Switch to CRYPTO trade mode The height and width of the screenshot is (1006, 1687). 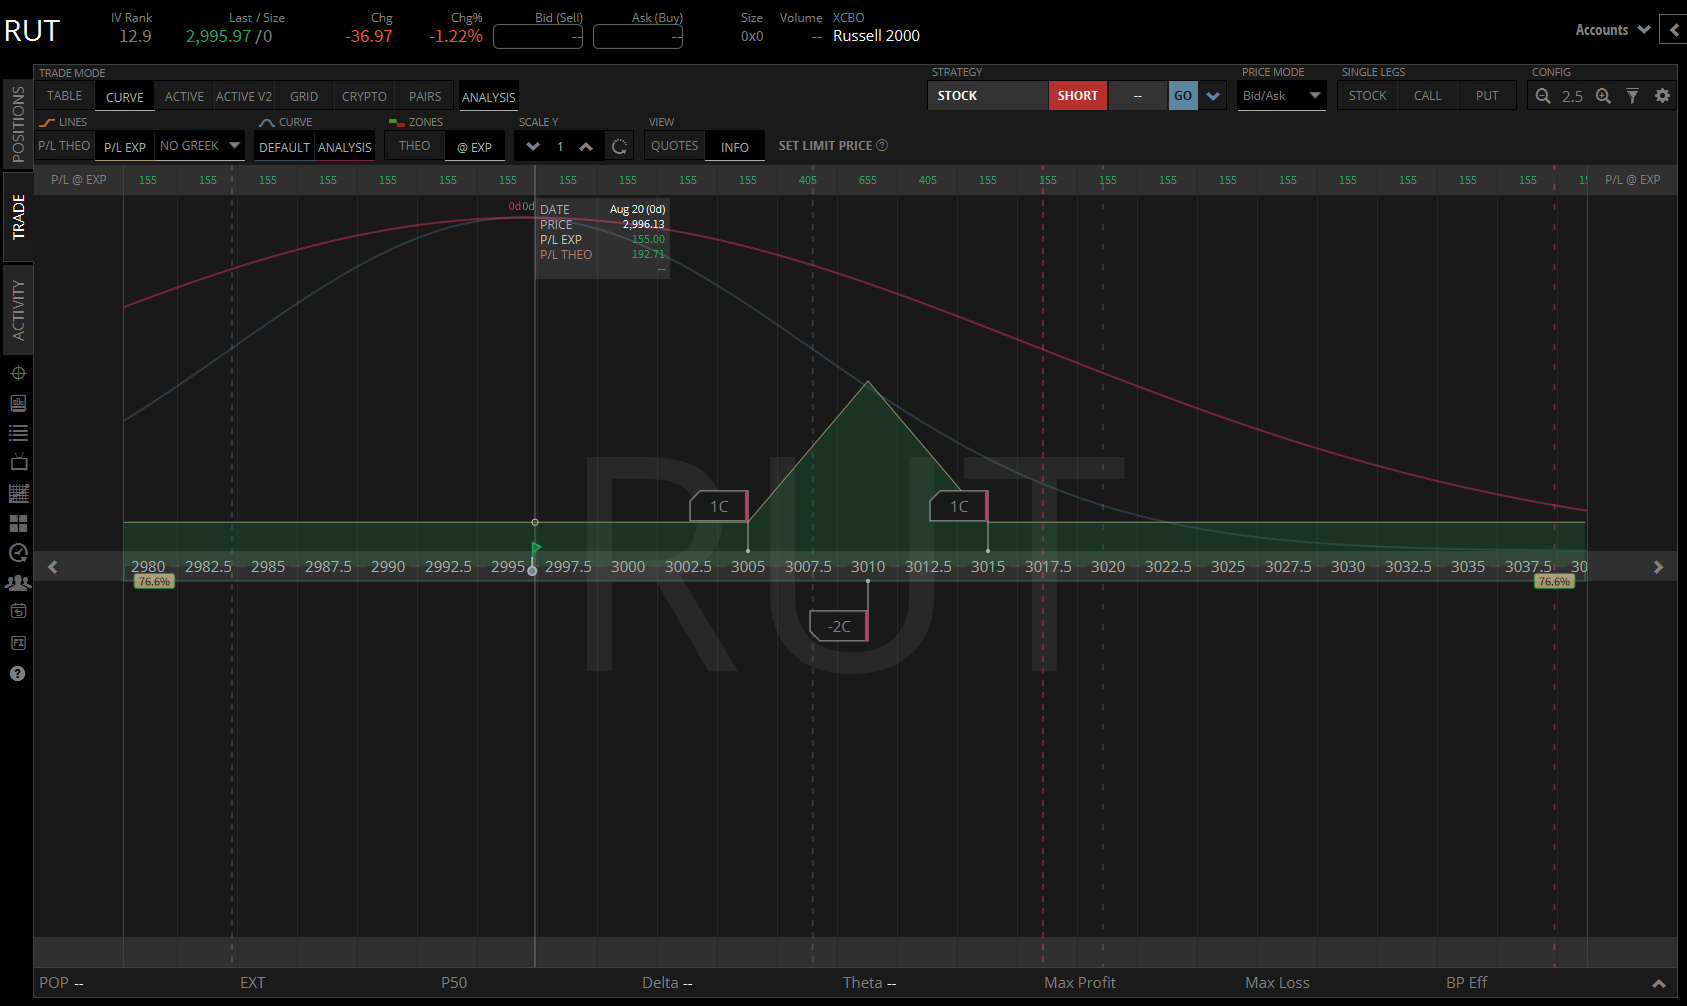click(x=364, y=97)
